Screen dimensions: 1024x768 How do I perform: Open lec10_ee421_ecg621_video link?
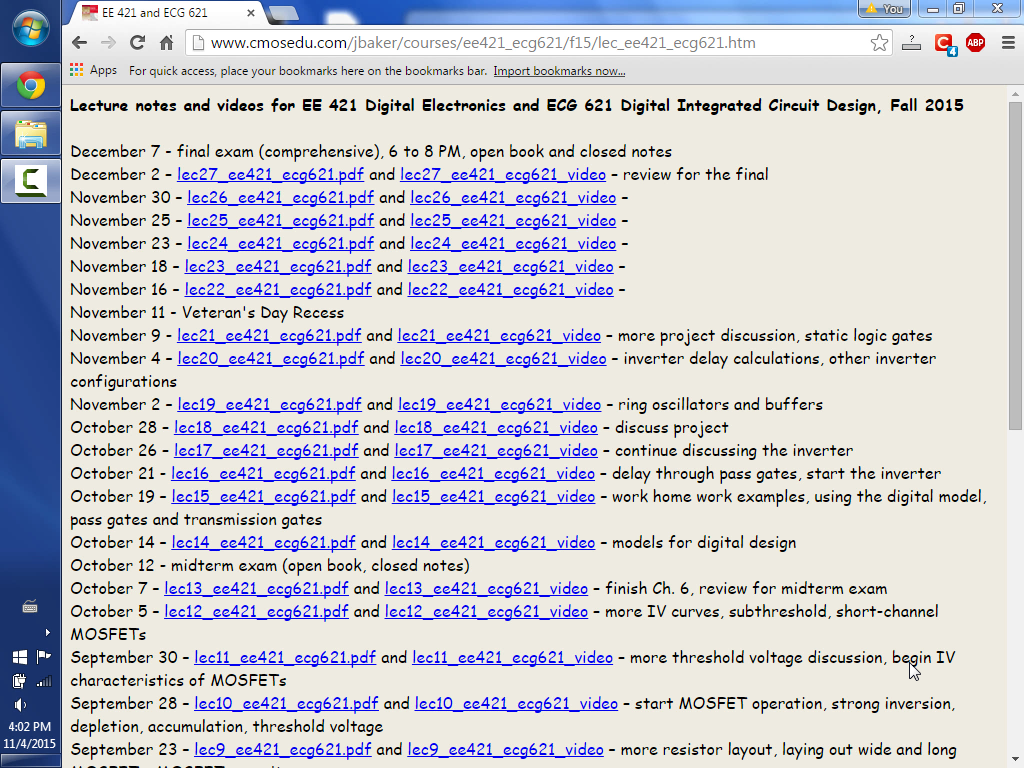pyautogui.click(x=516, y=703)
